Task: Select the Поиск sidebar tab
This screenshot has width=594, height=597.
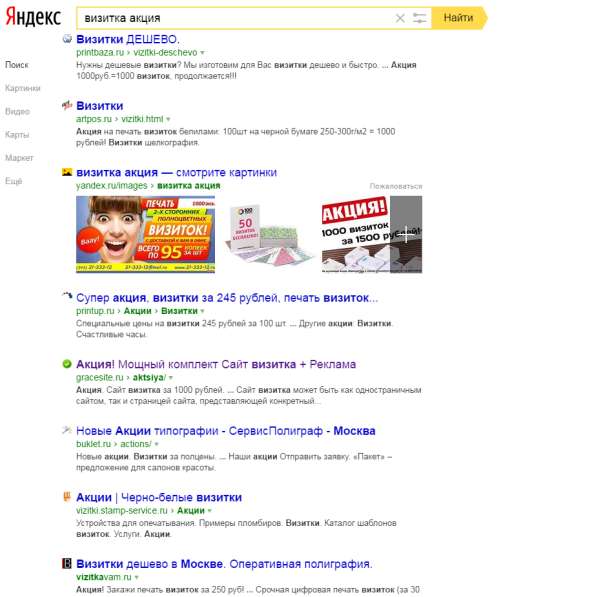Action: point(17,65)
